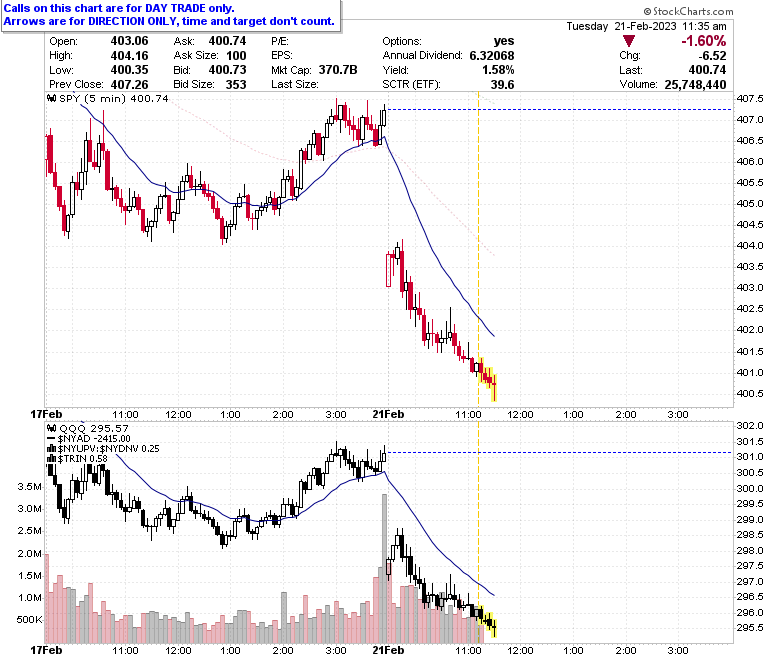The height and width of the screenshot is (659, 780).
Task: Click the EPS label
Action: [x=282, y=56]
